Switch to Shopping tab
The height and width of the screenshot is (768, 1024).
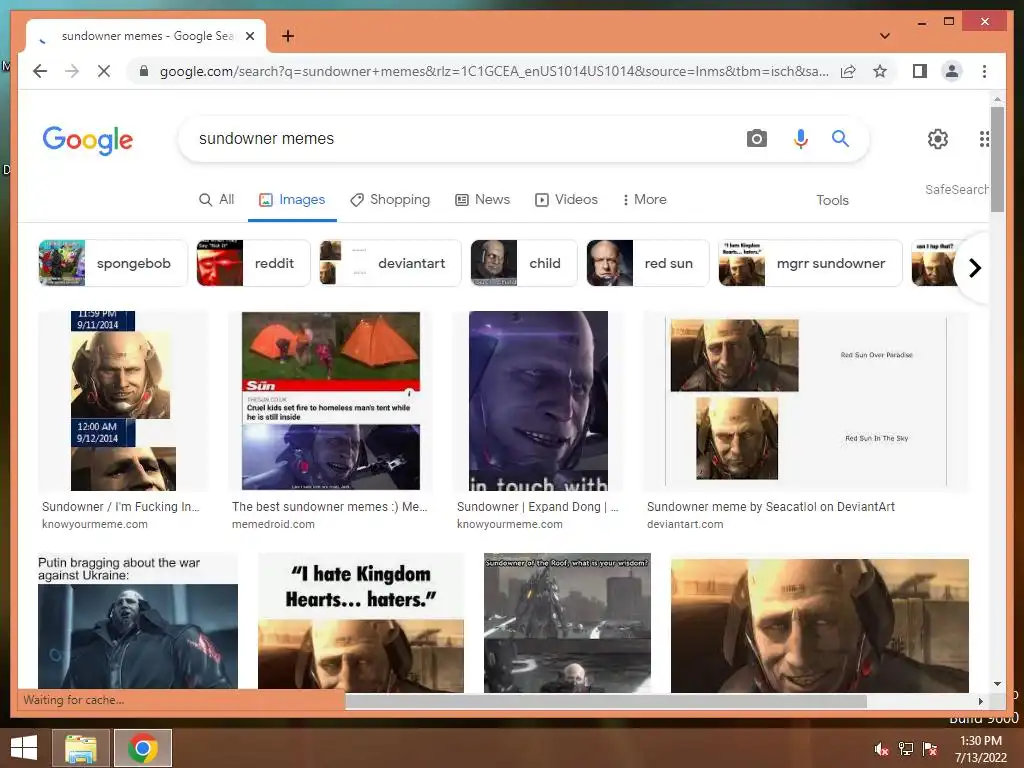[x=390, y=200]
